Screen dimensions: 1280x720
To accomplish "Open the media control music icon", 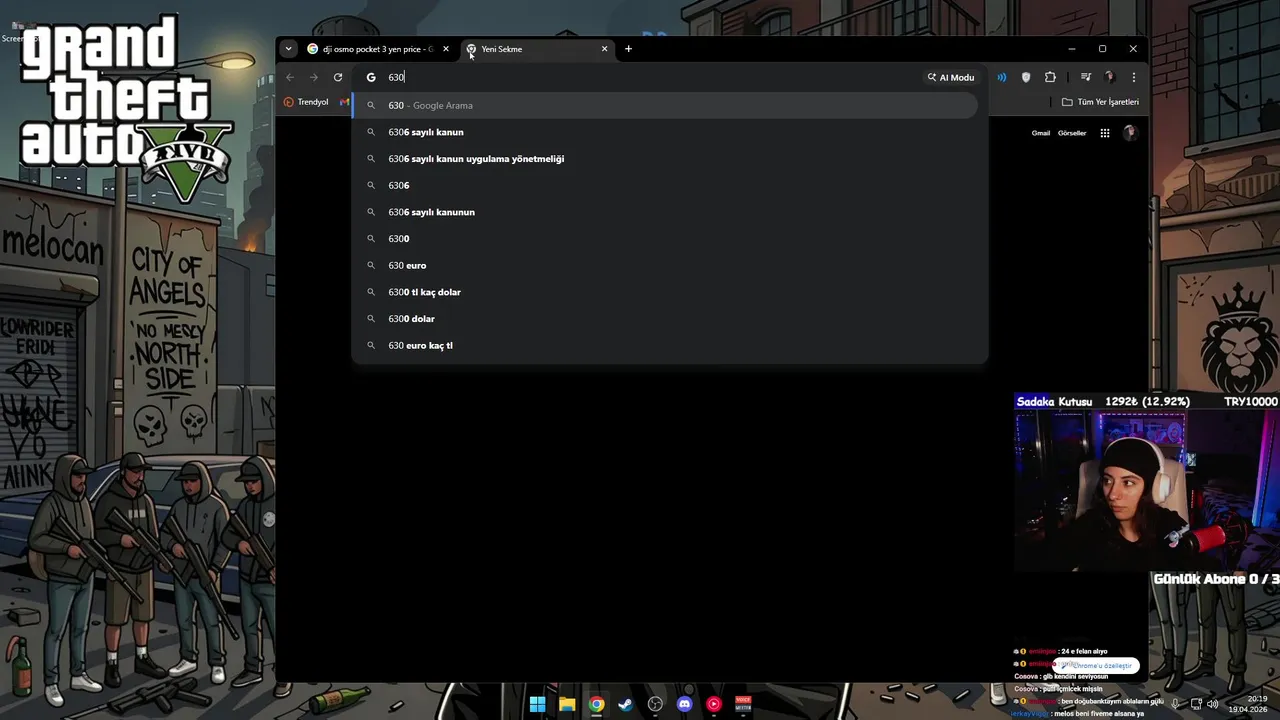I will (x=1085, y=77).
